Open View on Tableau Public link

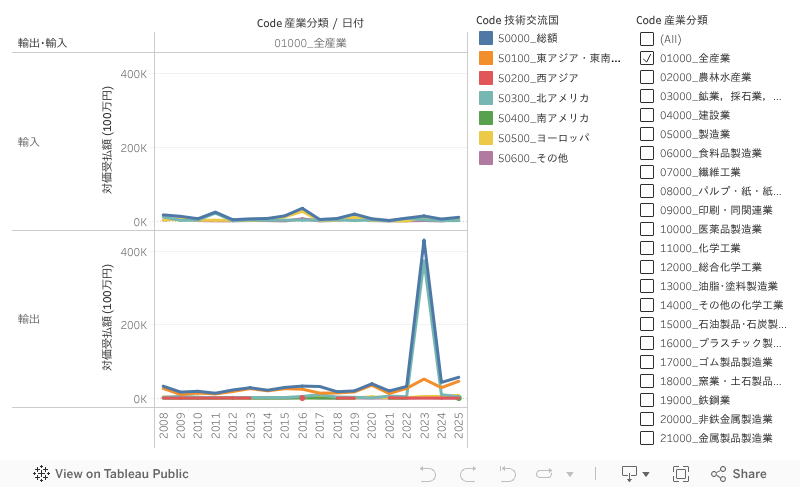coord(121,474)
